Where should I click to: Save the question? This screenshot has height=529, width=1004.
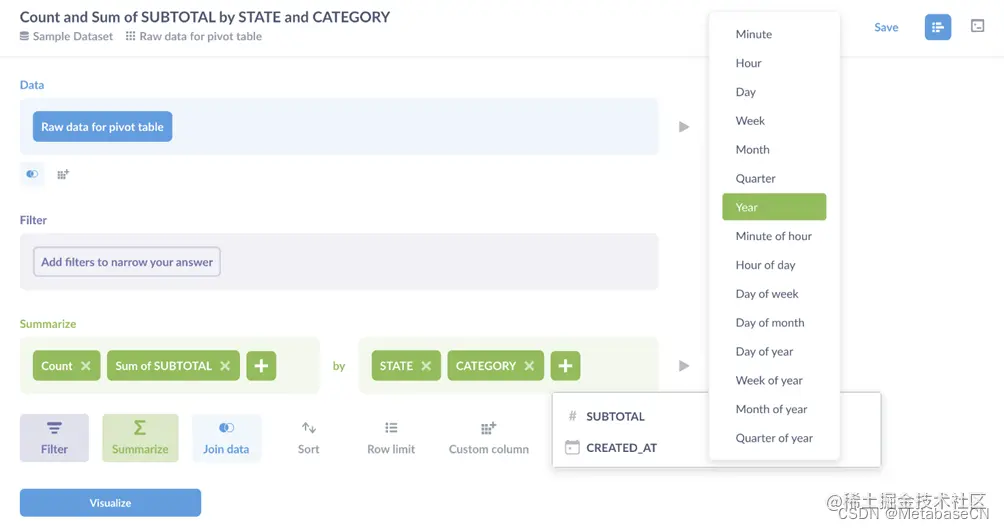(886, 27)
